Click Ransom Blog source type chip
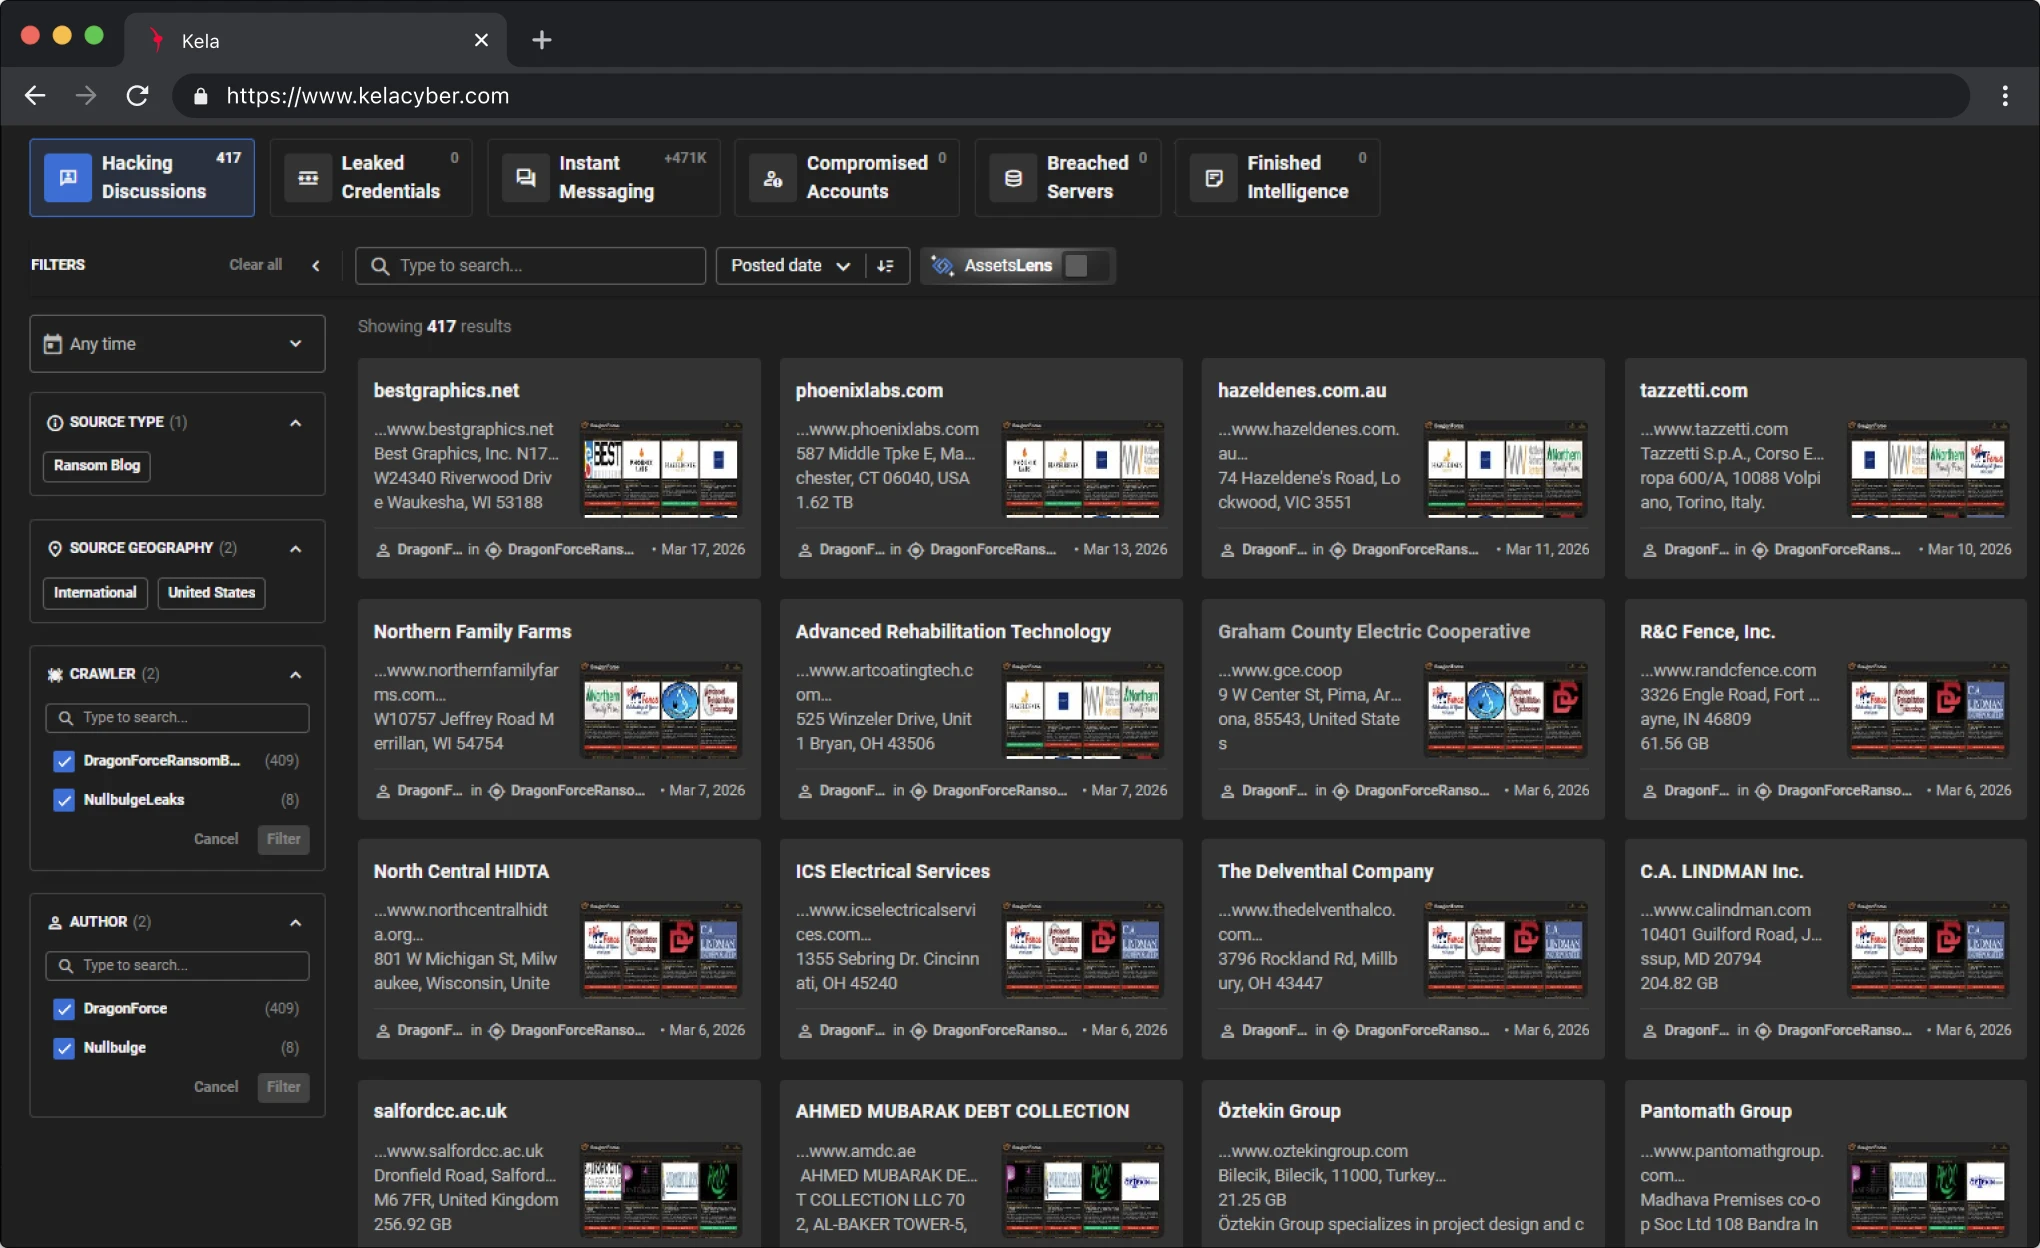This screenshot has height=1248, width=2040. [x=97, y=466]
